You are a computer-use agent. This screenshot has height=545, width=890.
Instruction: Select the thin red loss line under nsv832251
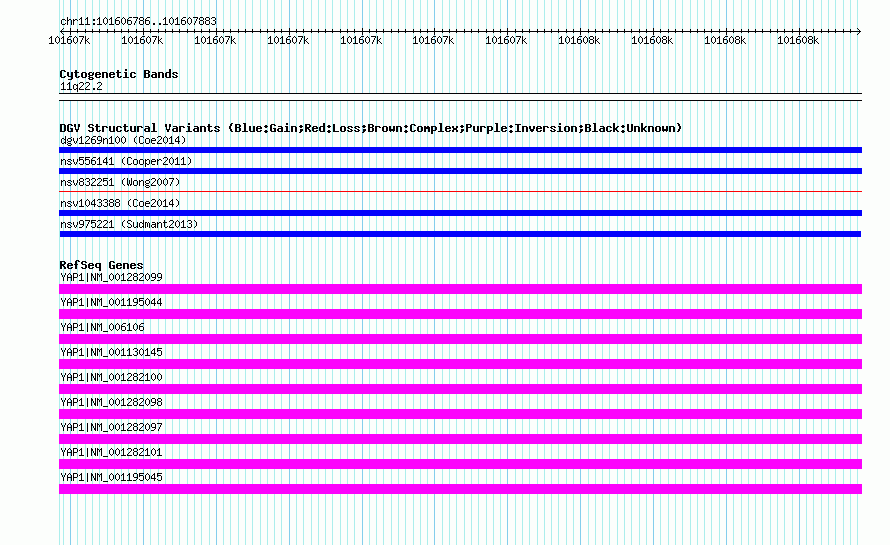tap(460, 191)
